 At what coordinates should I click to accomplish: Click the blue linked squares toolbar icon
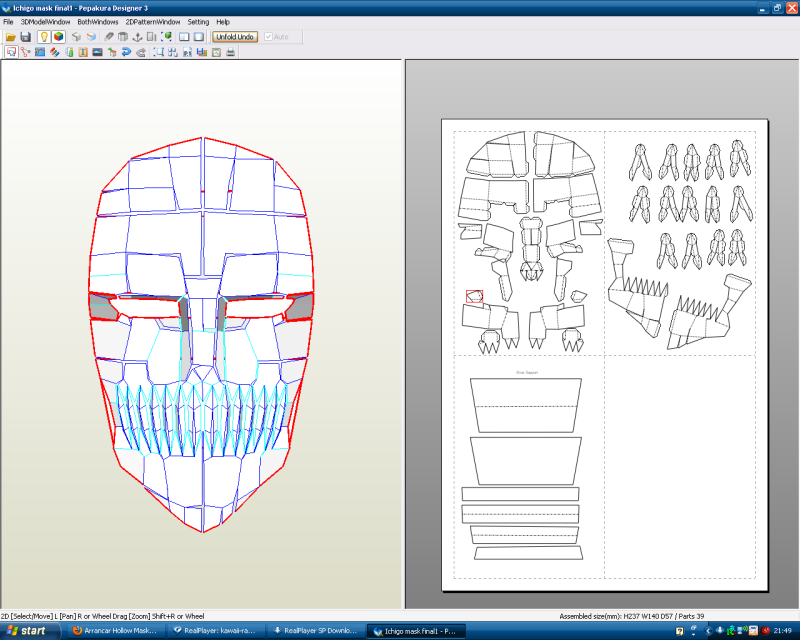click(x=173, y=52)
